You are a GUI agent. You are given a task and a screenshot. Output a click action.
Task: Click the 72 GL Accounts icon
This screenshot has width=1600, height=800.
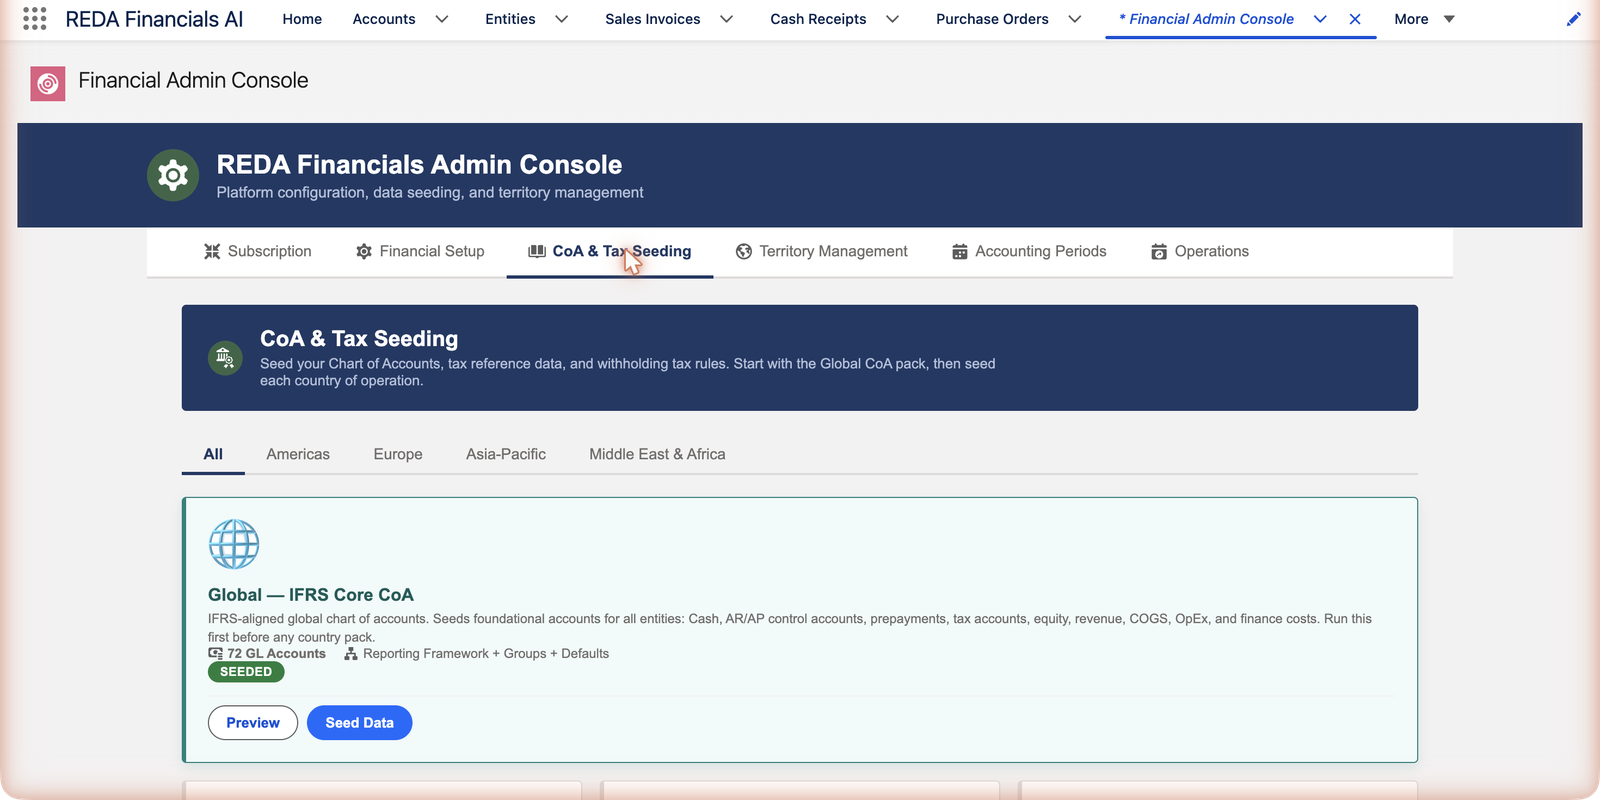(215, 653)
